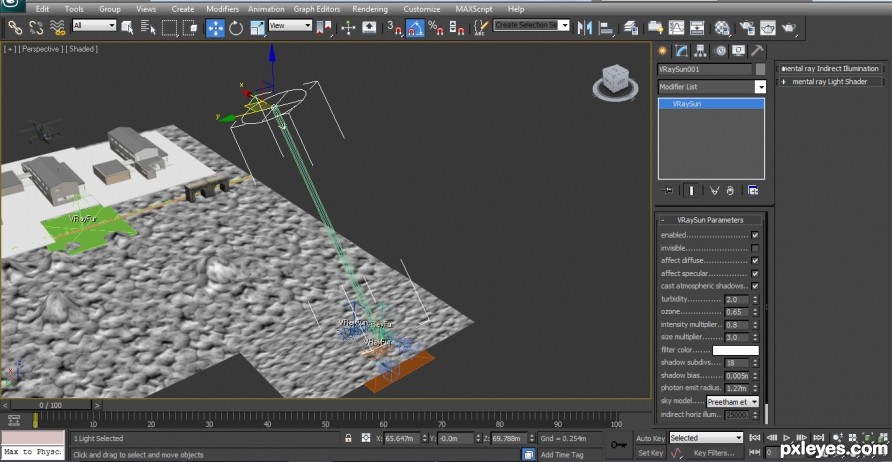The height and width of the screenshot is (462, 892).
Task: Click the Mirror tool
Action: [x=584, y=27]
